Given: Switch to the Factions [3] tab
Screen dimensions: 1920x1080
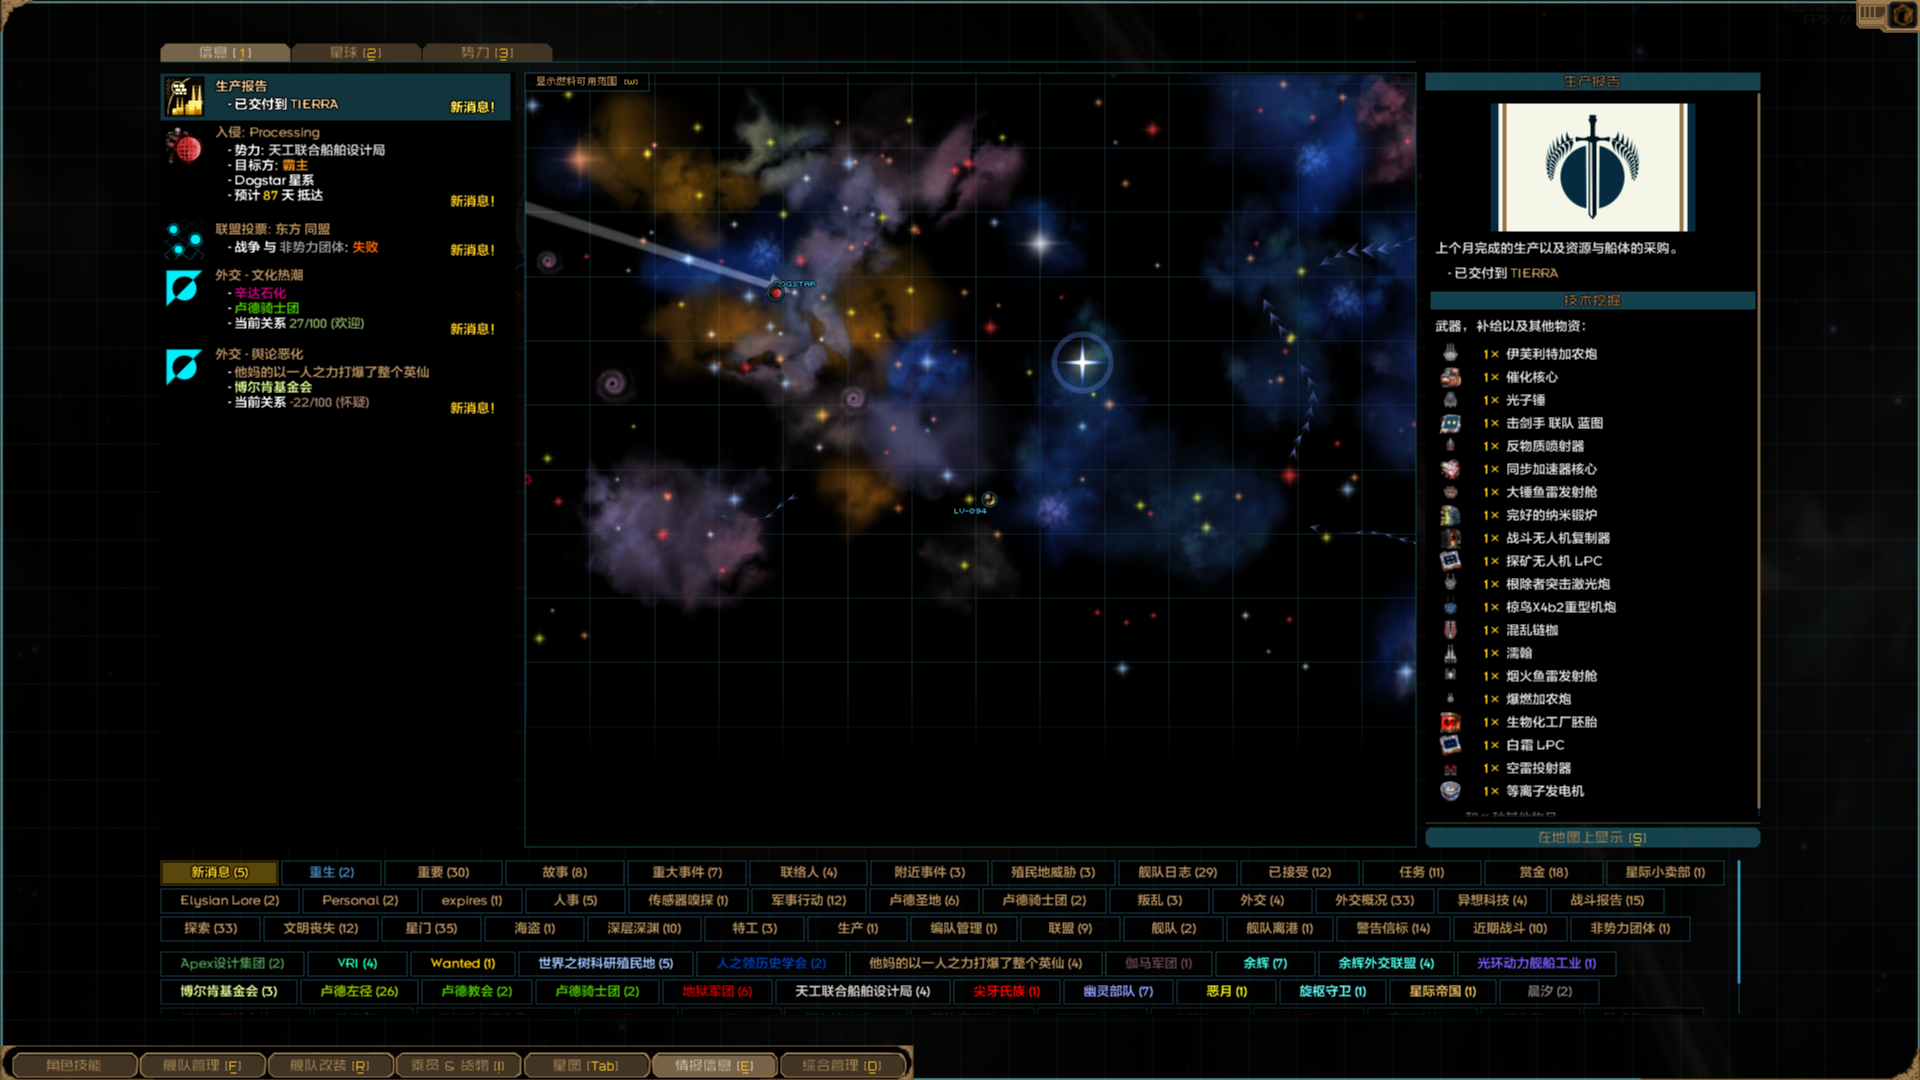Looking at the screenshot, I should [x=487, y=52].
